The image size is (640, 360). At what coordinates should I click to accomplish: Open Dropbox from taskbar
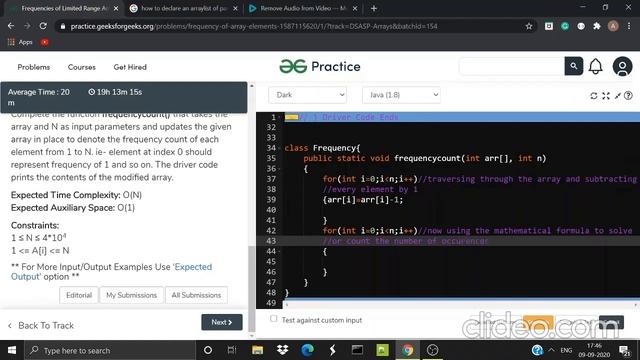click(282, 350)
